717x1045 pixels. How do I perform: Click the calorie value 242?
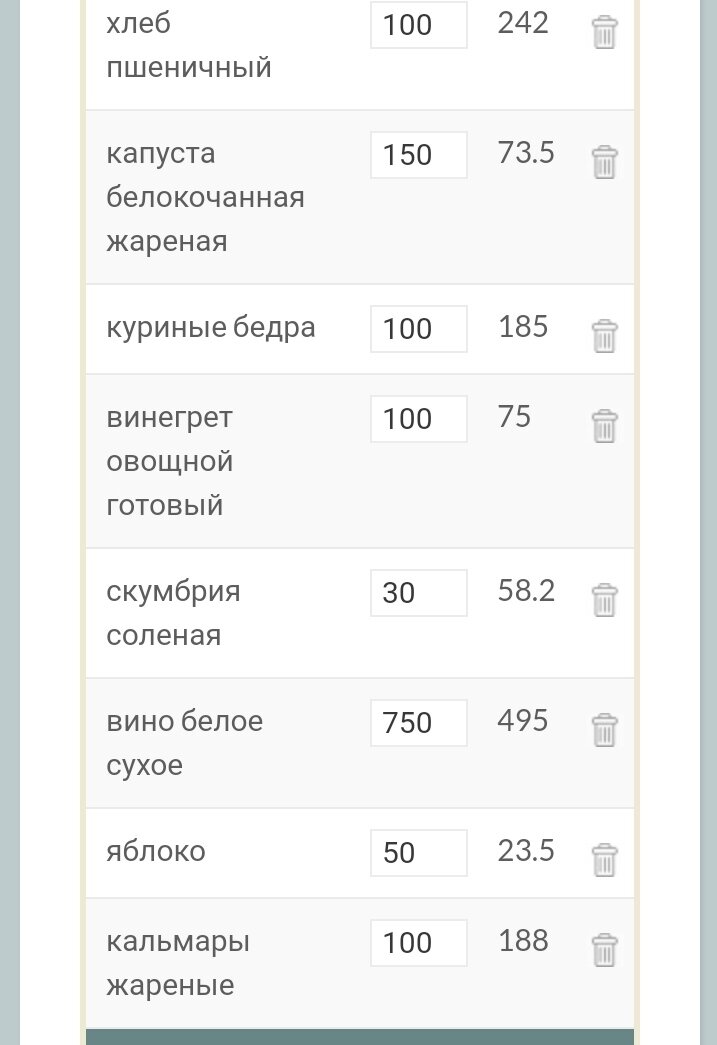(524, 22)
